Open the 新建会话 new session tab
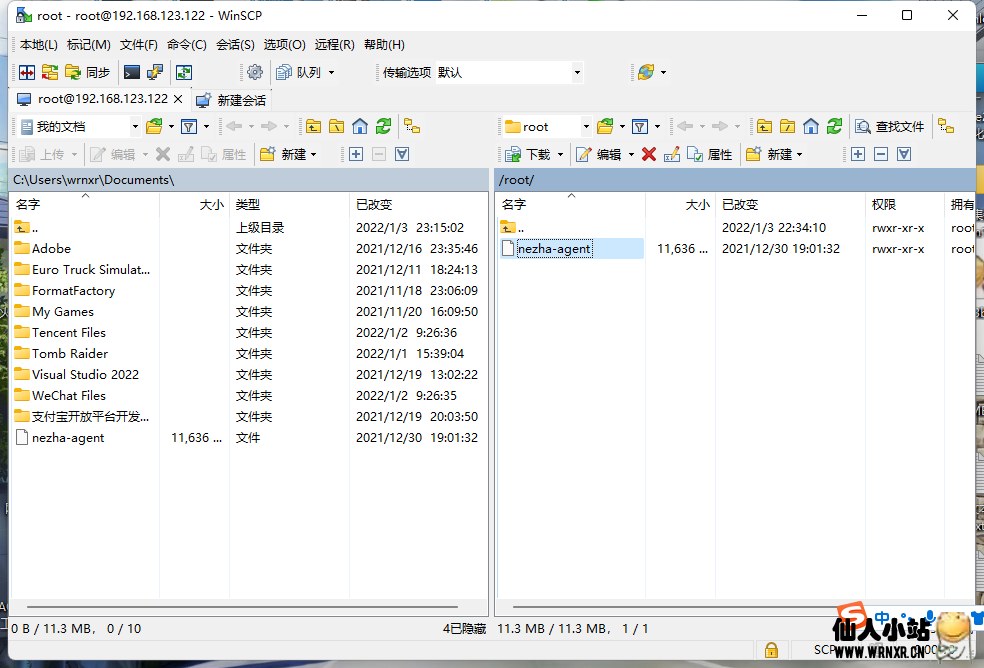 (x=230, y=100)
